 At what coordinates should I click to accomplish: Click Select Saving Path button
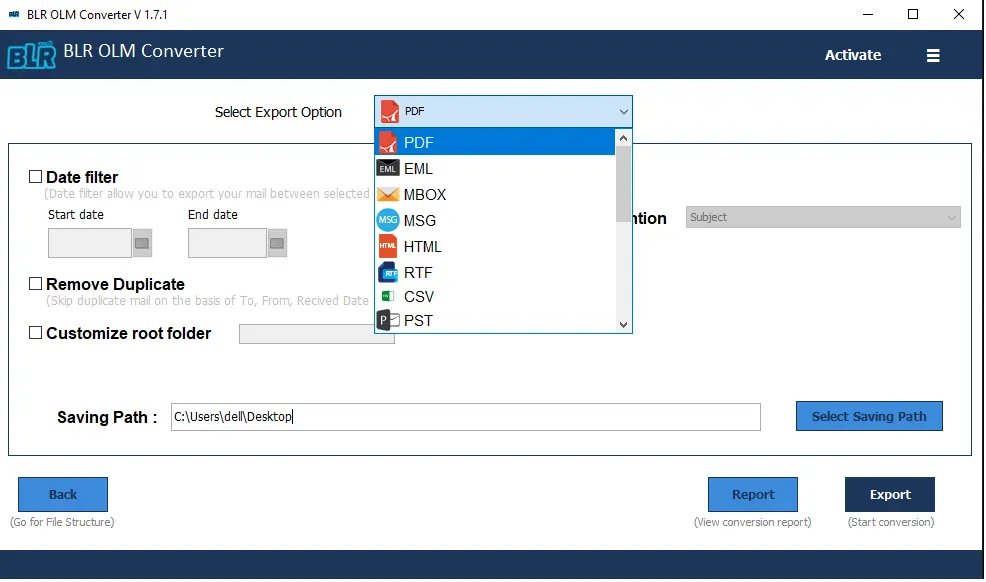point(869,416)
